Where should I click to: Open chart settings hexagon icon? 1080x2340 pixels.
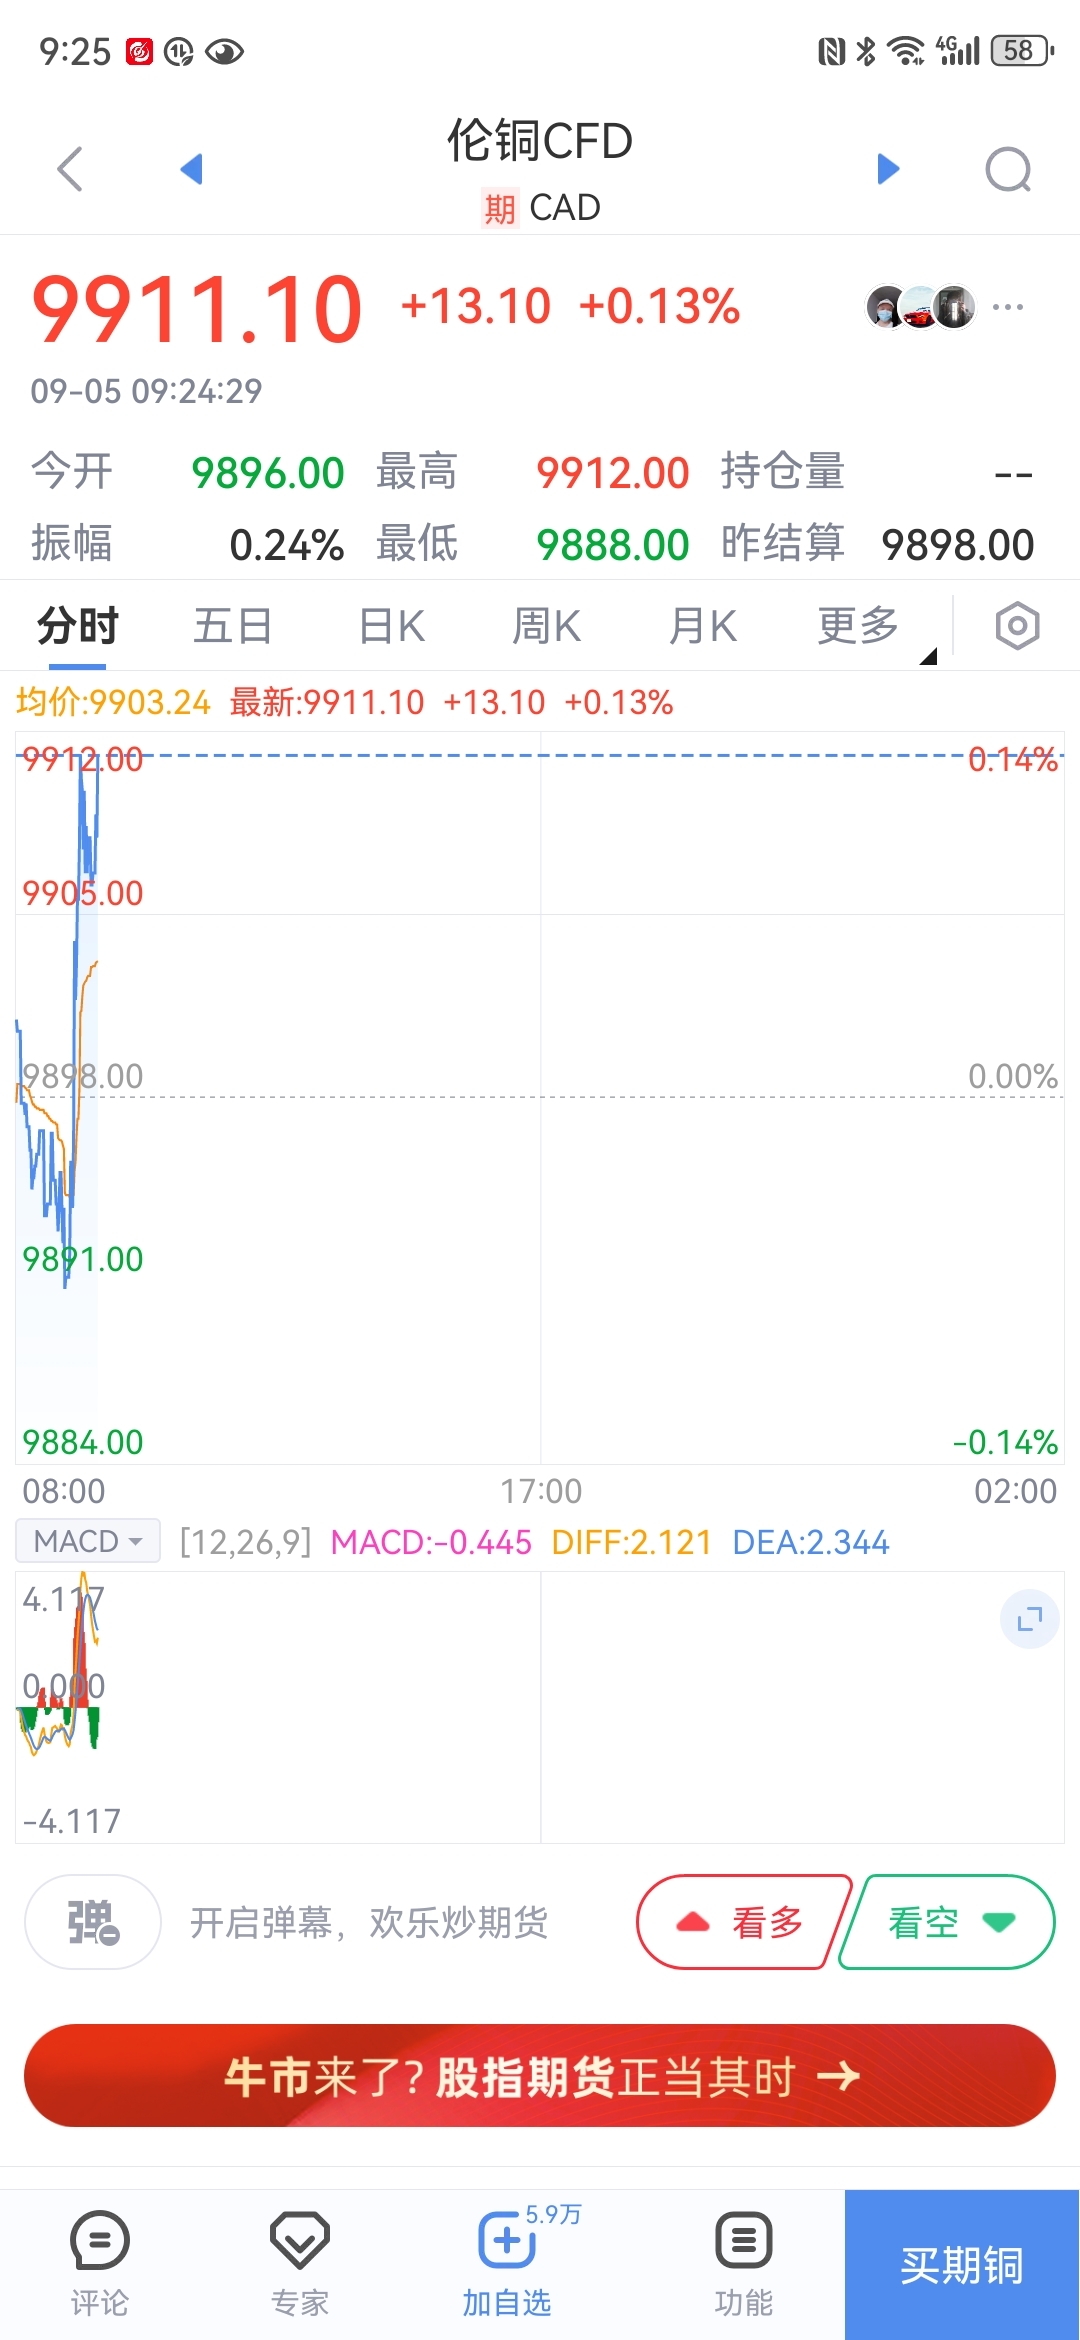point(1017,626)
